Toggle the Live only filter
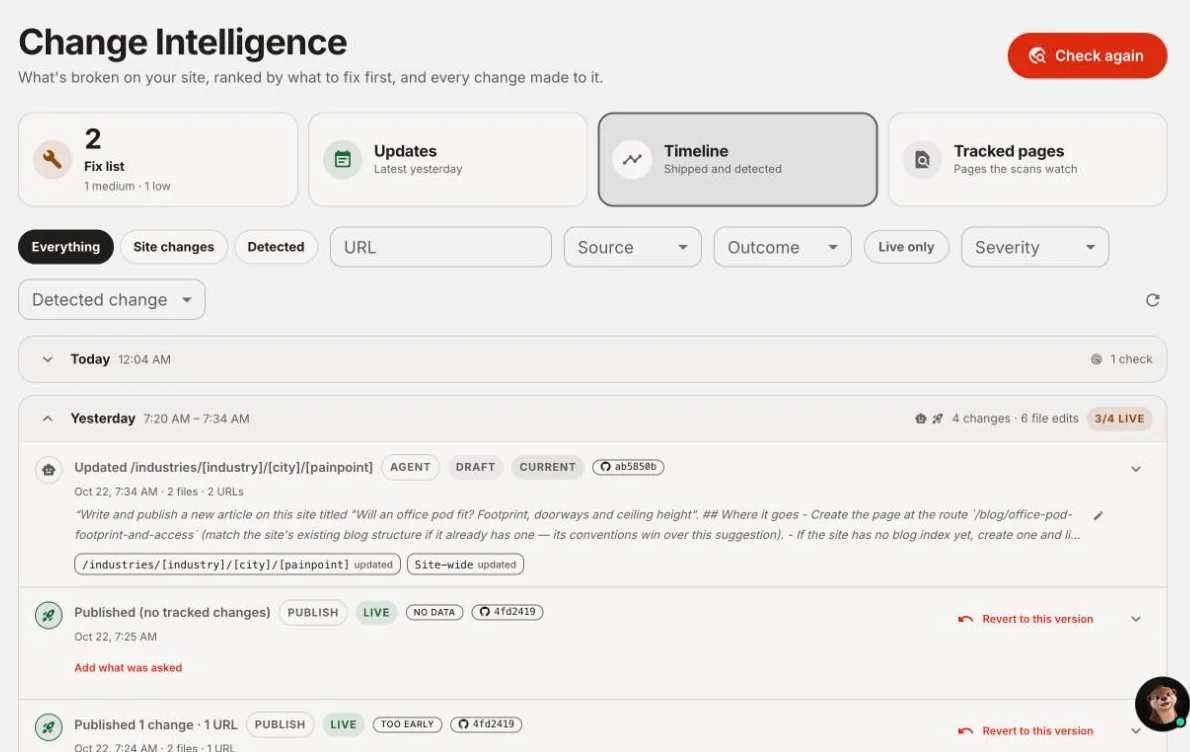The image size is (1190, 752). [906, 247]
